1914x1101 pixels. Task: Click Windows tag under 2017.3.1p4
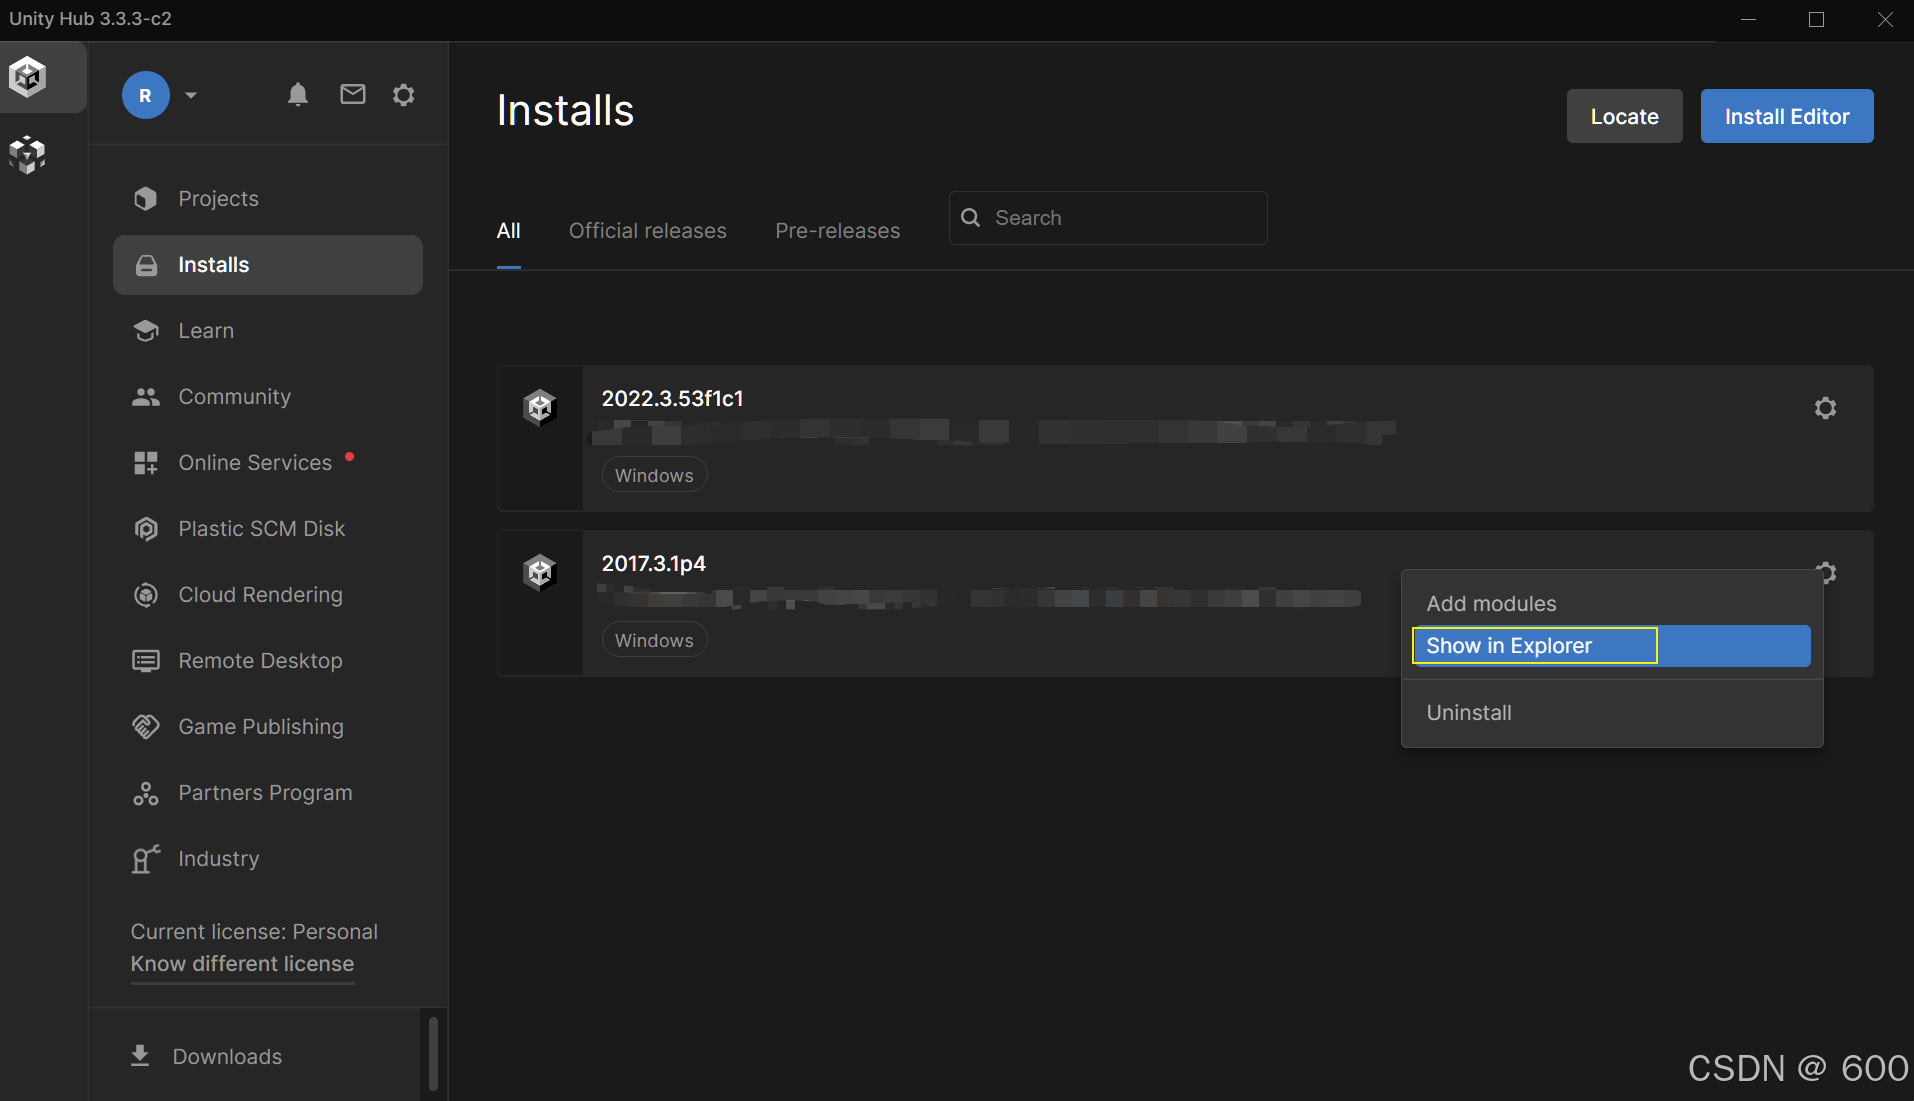pos(654,640)
